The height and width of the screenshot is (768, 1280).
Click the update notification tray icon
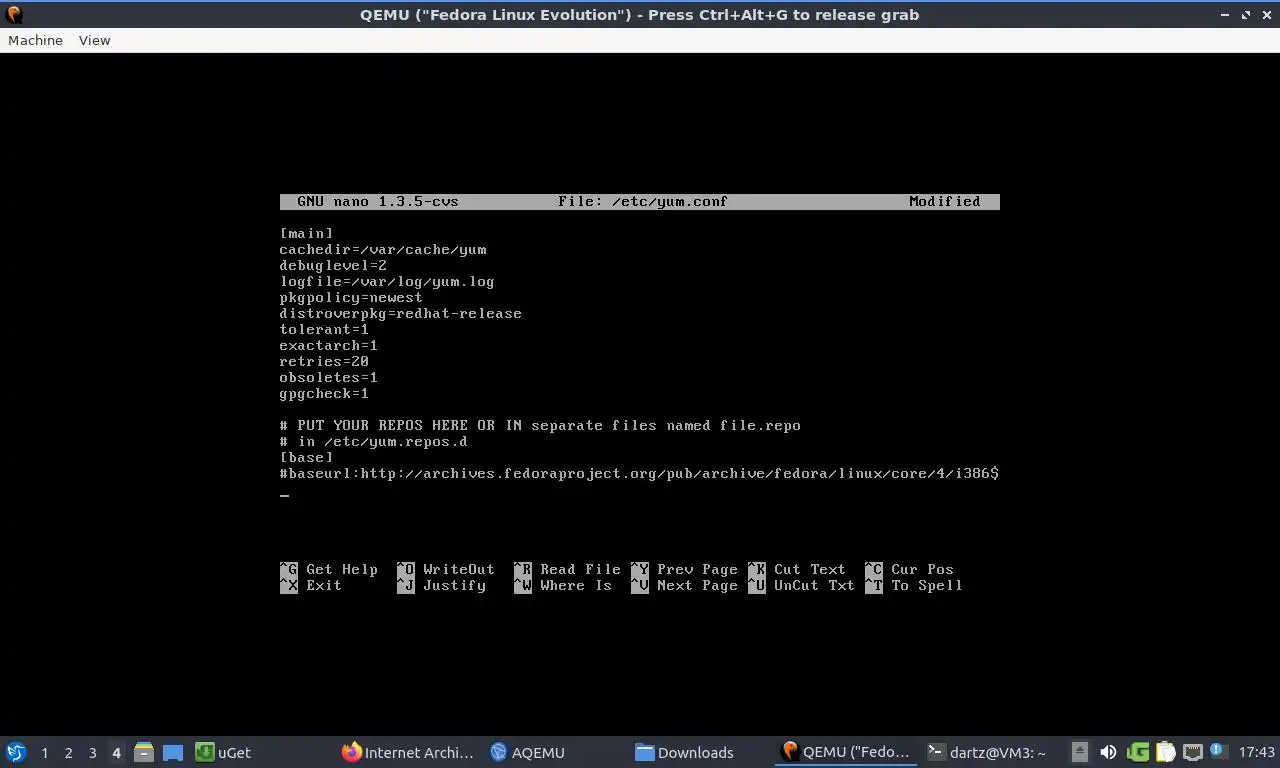1217,751
